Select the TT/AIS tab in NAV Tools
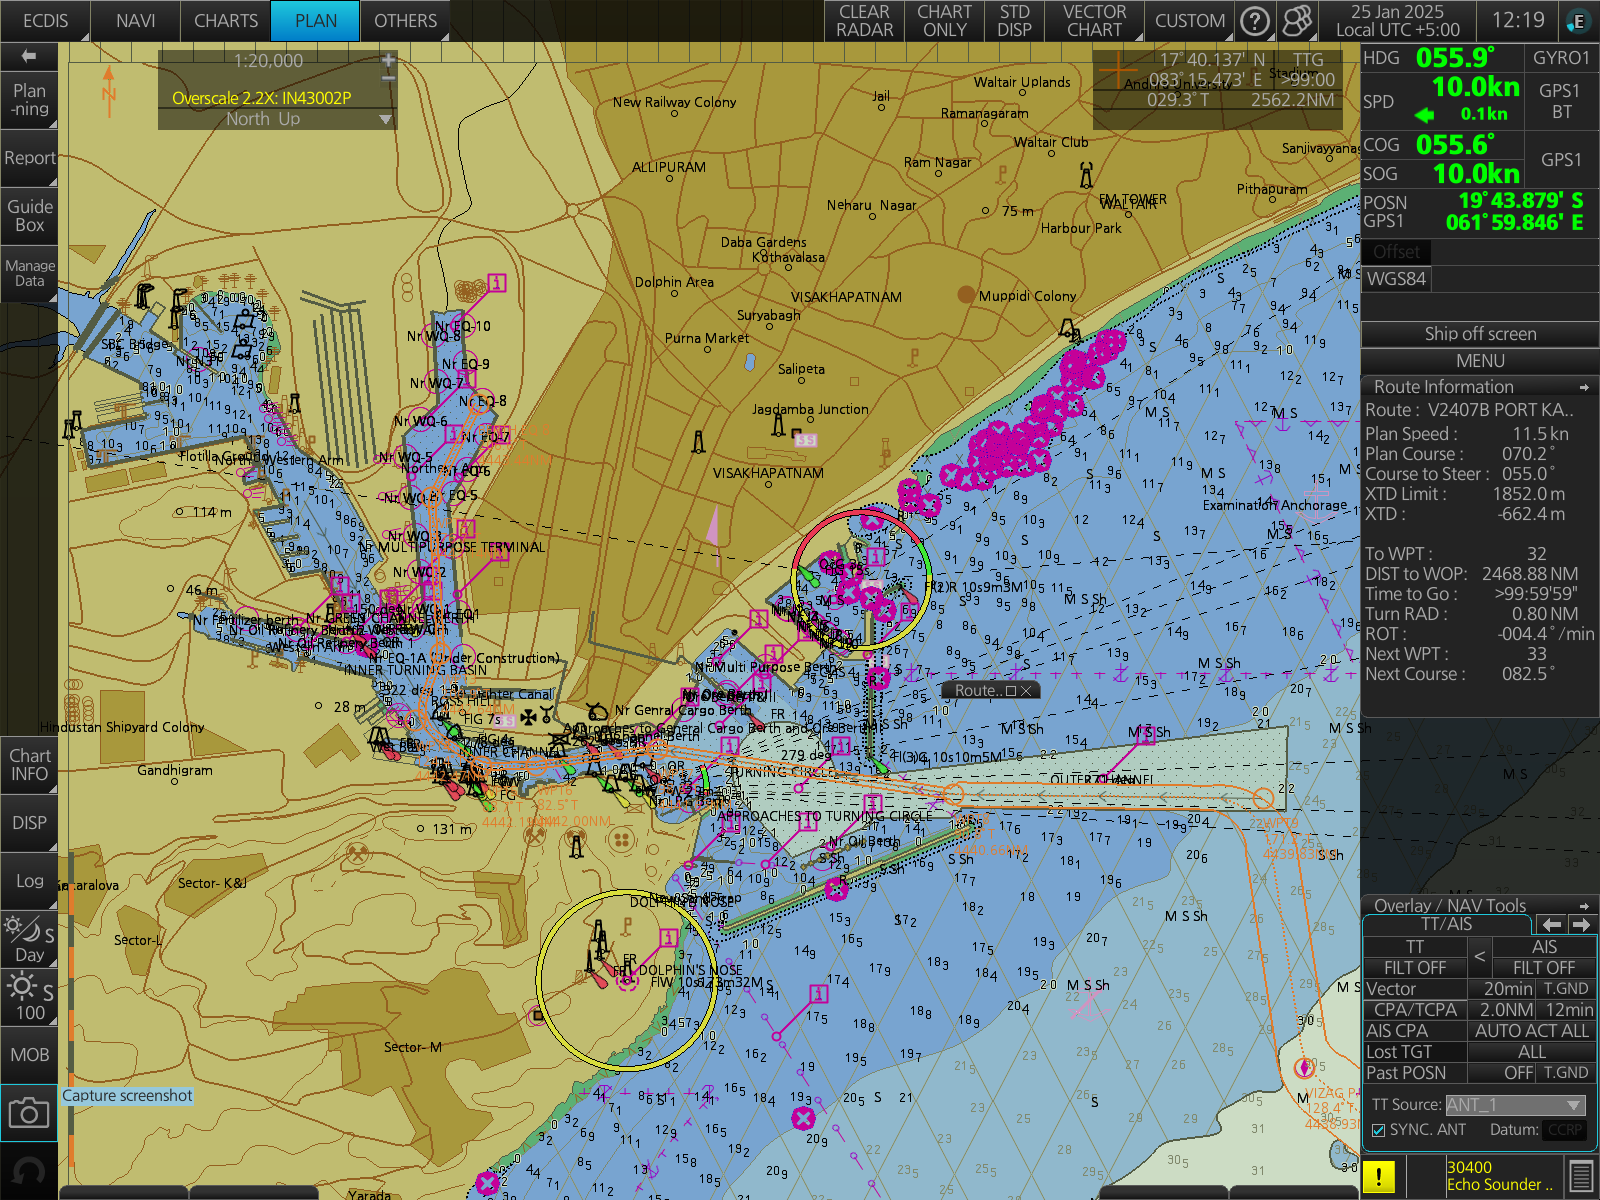The height and width of the screenshot is (1200, 1600). point(1447,924)
